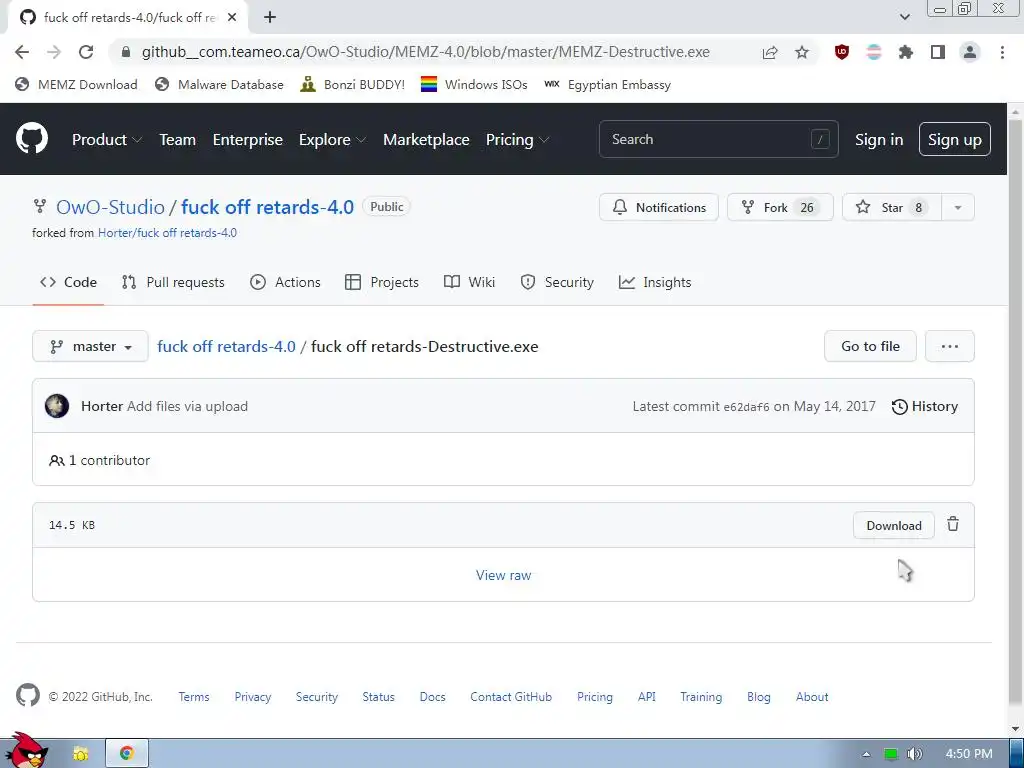Click Horter's avatar image

tap(57, 406)
